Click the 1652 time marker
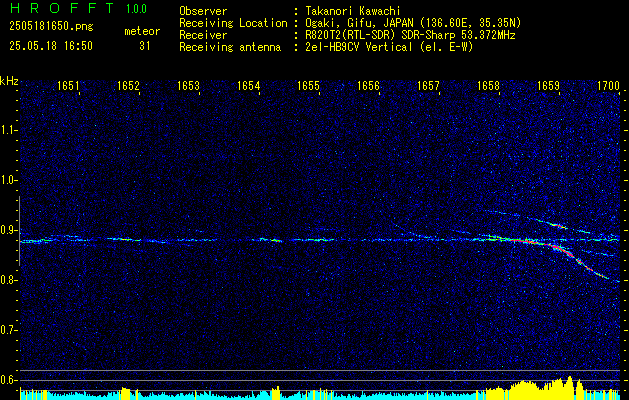The width and height of the screenshot is (629, 400). [128, 85]
